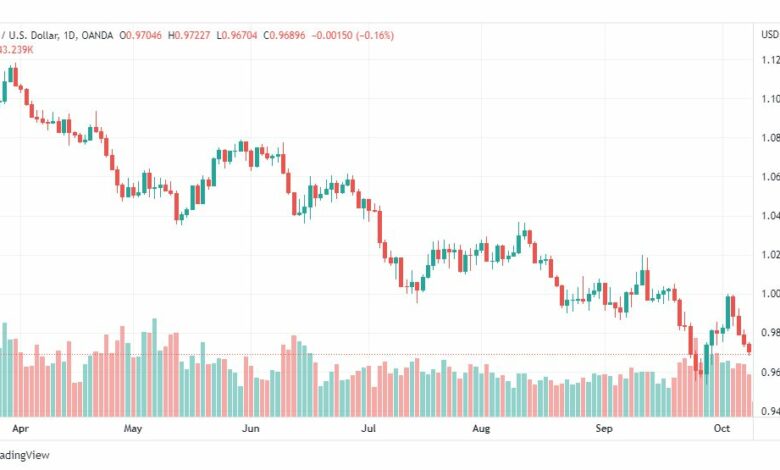Open the TradingView attribution link
This screenshot has height=470, width=780.
coord(24,455)
